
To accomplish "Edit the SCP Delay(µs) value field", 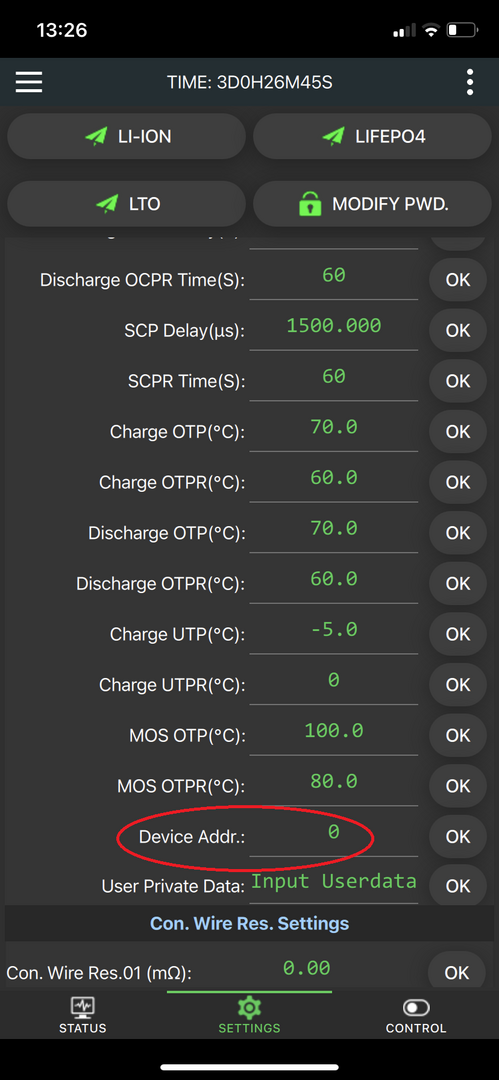I will (x=334, y=328).
